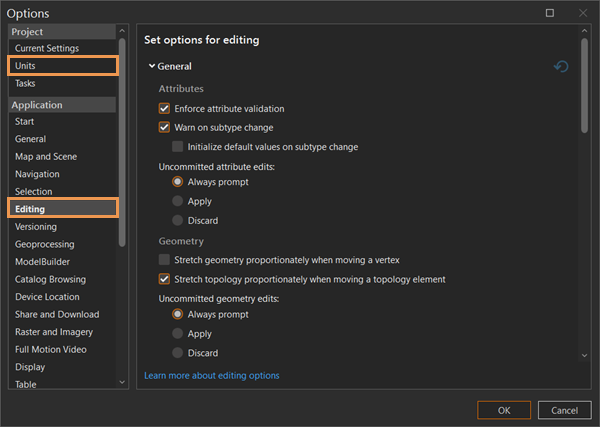Select Discard for uncommitted attribute edits
The image size is (600, 427).
click(x=178, y=220)
